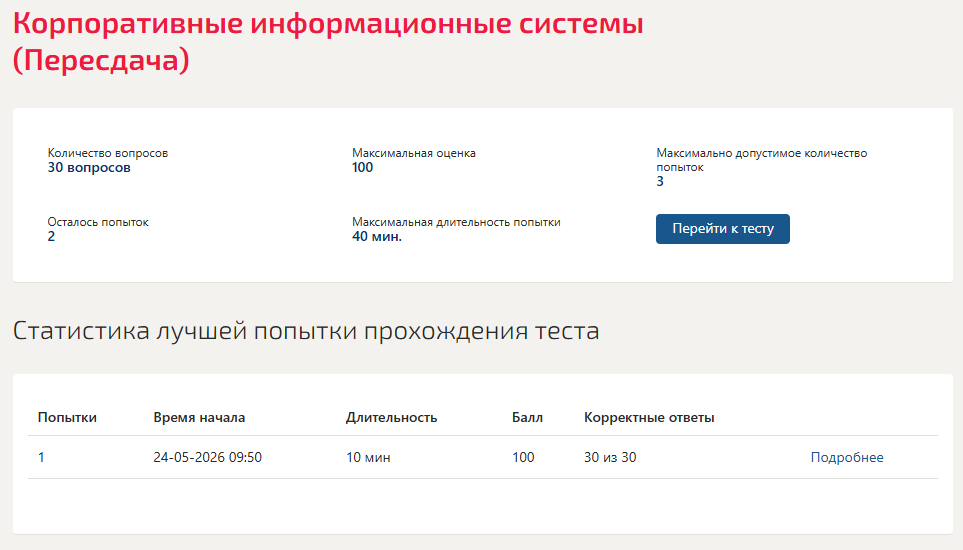This screenshot has height=550, width=963.
Task: Select the 'Попытки' column header
Action: (x=67, y=417)
